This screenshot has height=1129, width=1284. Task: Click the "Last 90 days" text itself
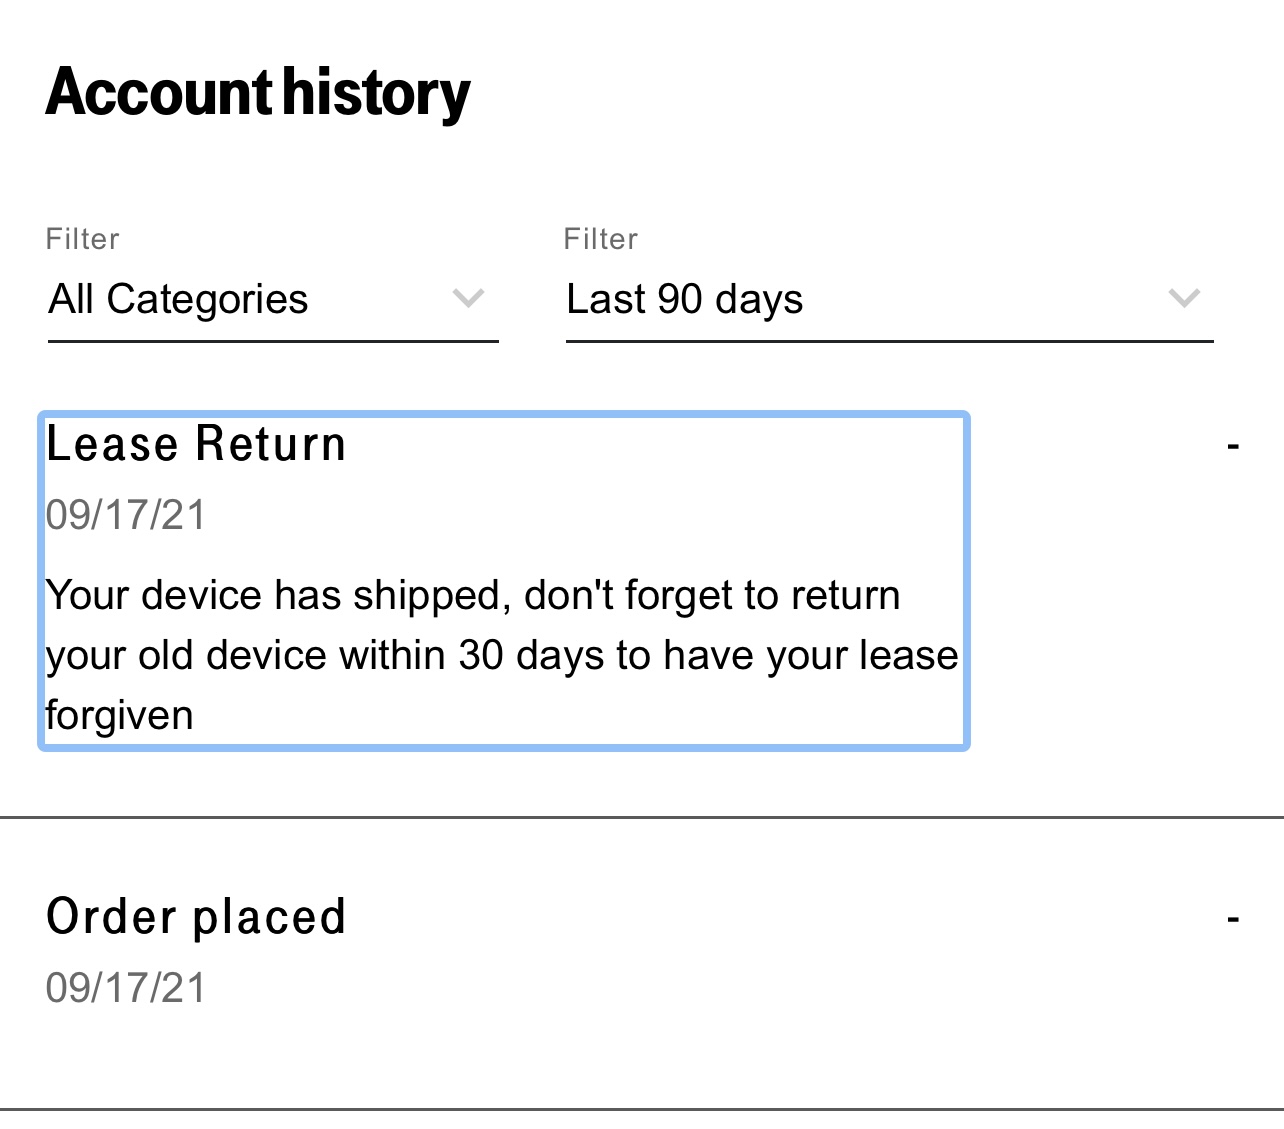point(685,300)
